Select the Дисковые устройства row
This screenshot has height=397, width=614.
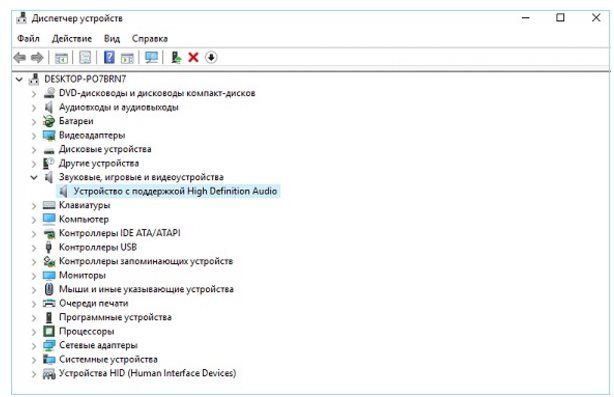tap(105, 149)
